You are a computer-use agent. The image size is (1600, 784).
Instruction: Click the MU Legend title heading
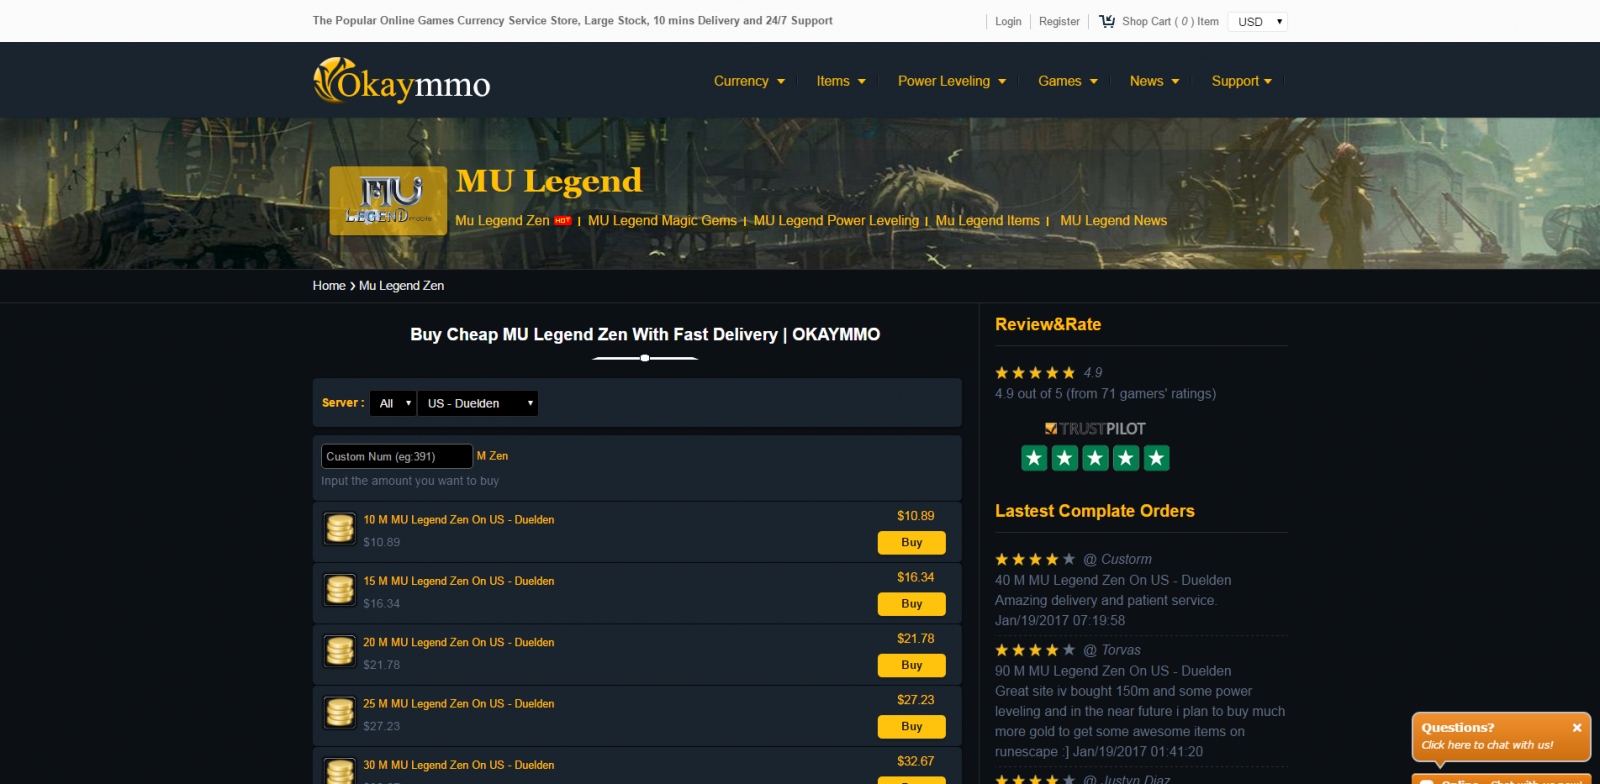(549, 180)
